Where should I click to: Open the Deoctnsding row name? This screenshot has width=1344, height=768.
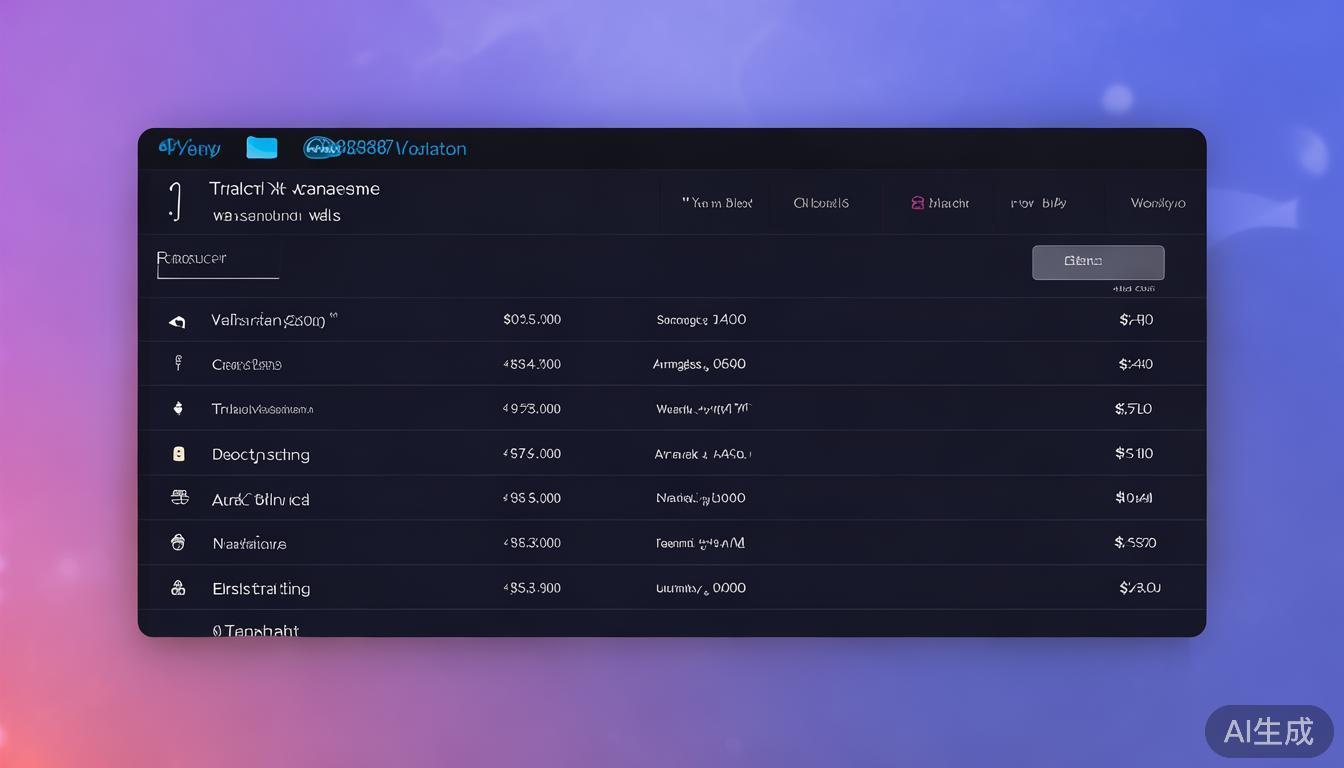click(260, 454)
